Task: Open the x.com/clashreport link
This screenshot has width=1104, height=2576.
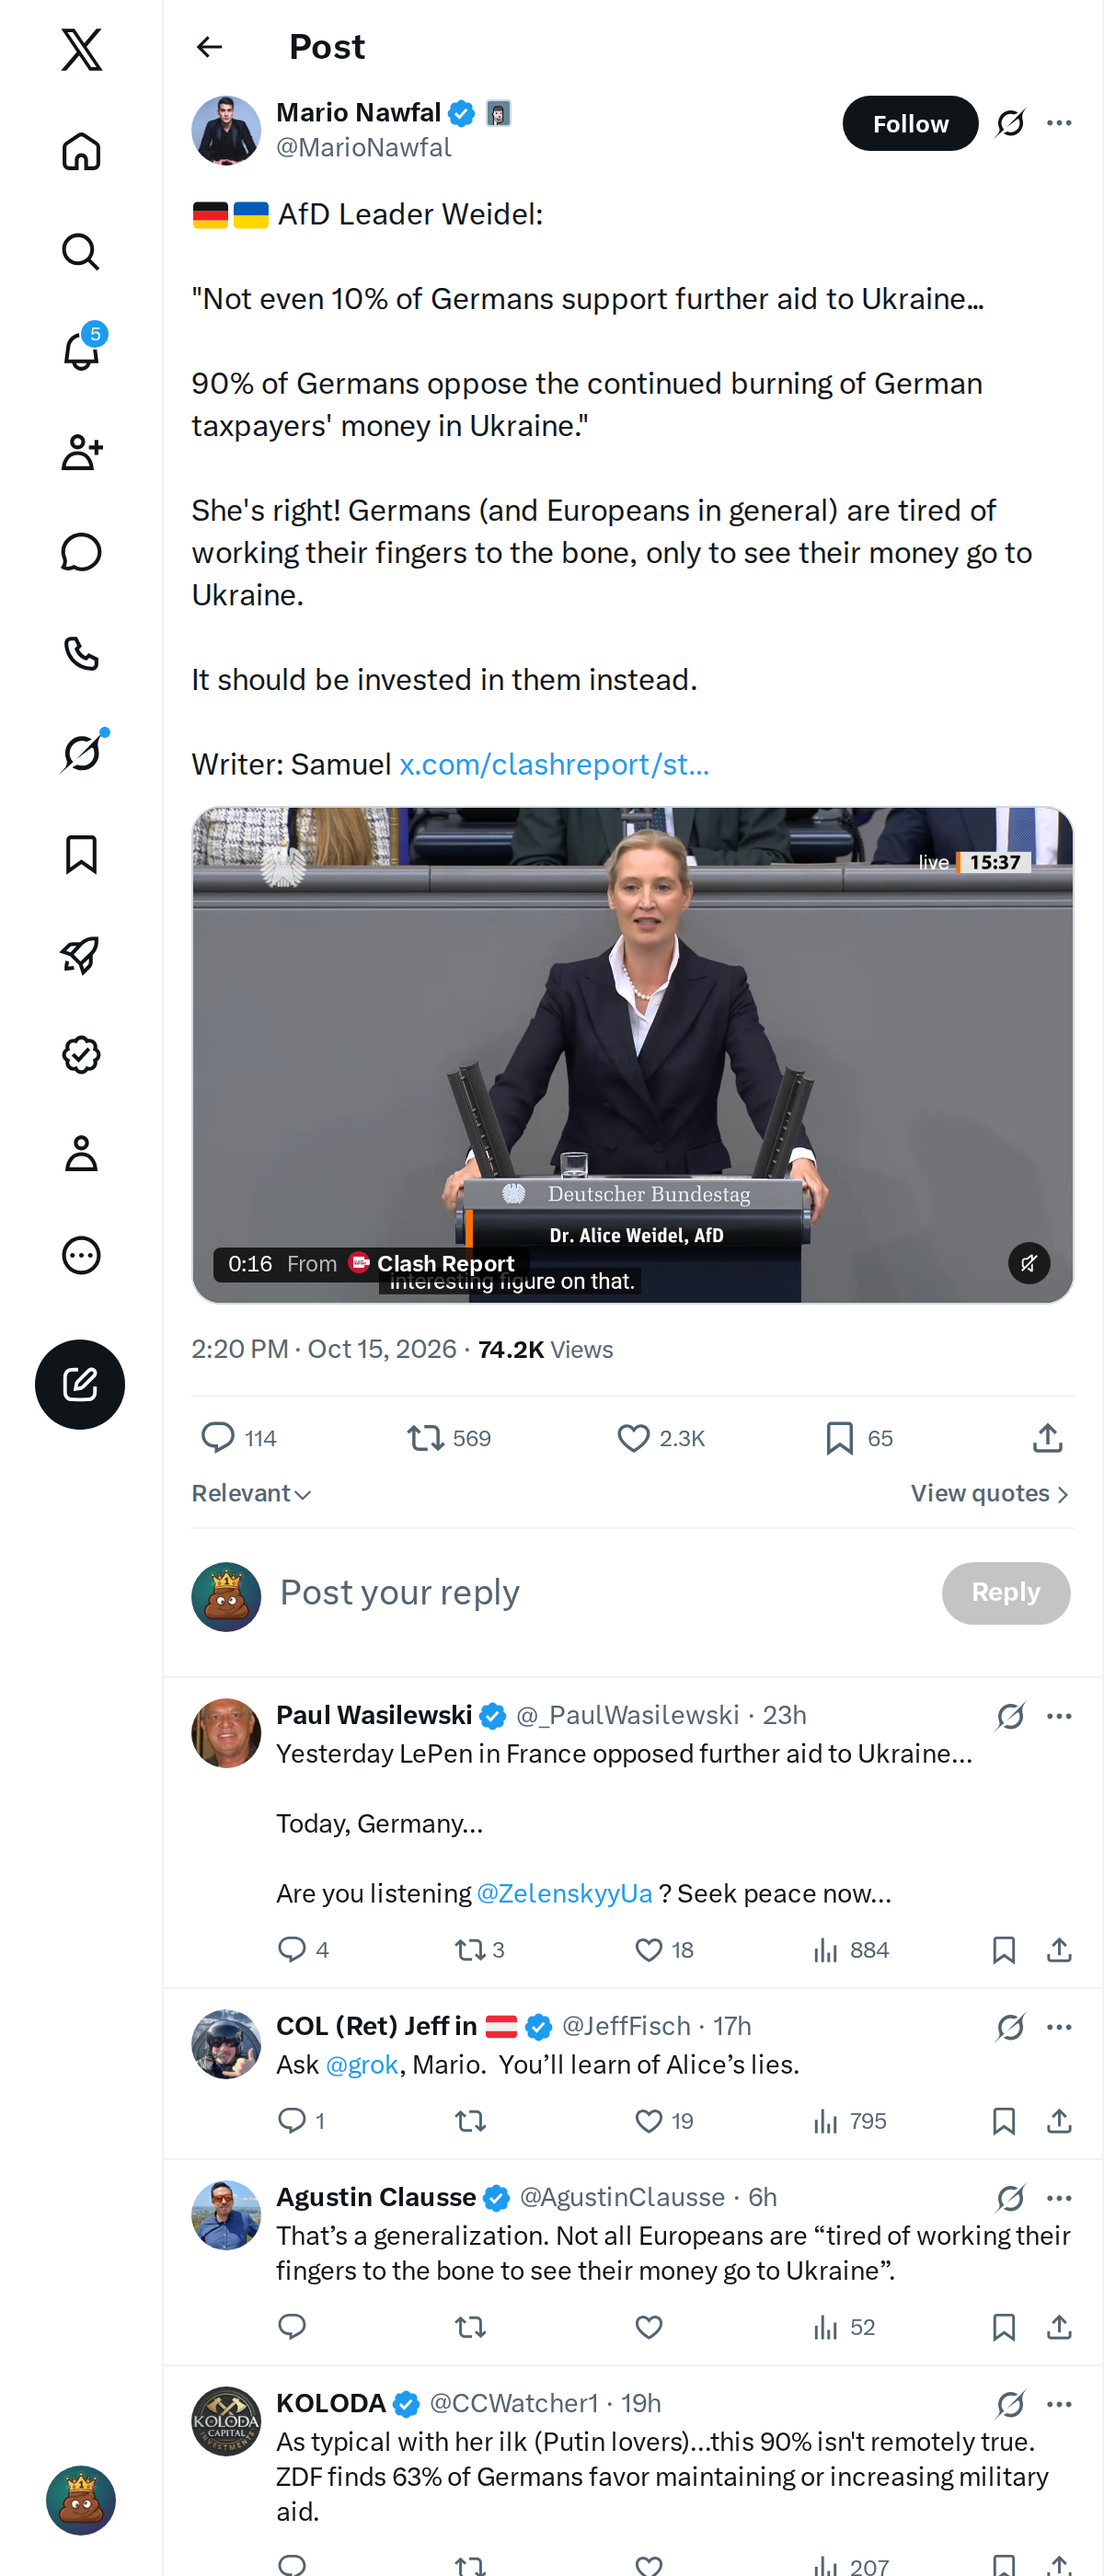Action: tap(554, 764)
